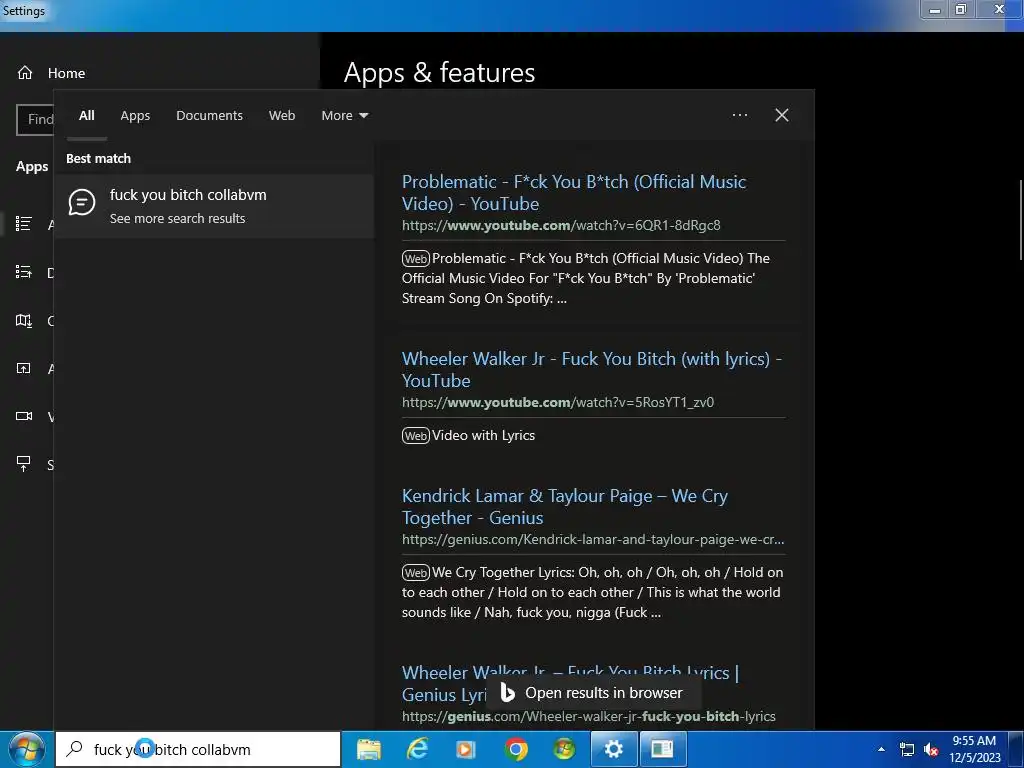The height and width of the screenshot is (768, 1024).
Task: Launch Internet Explorer from taskbar
Action: coord(417,749)
